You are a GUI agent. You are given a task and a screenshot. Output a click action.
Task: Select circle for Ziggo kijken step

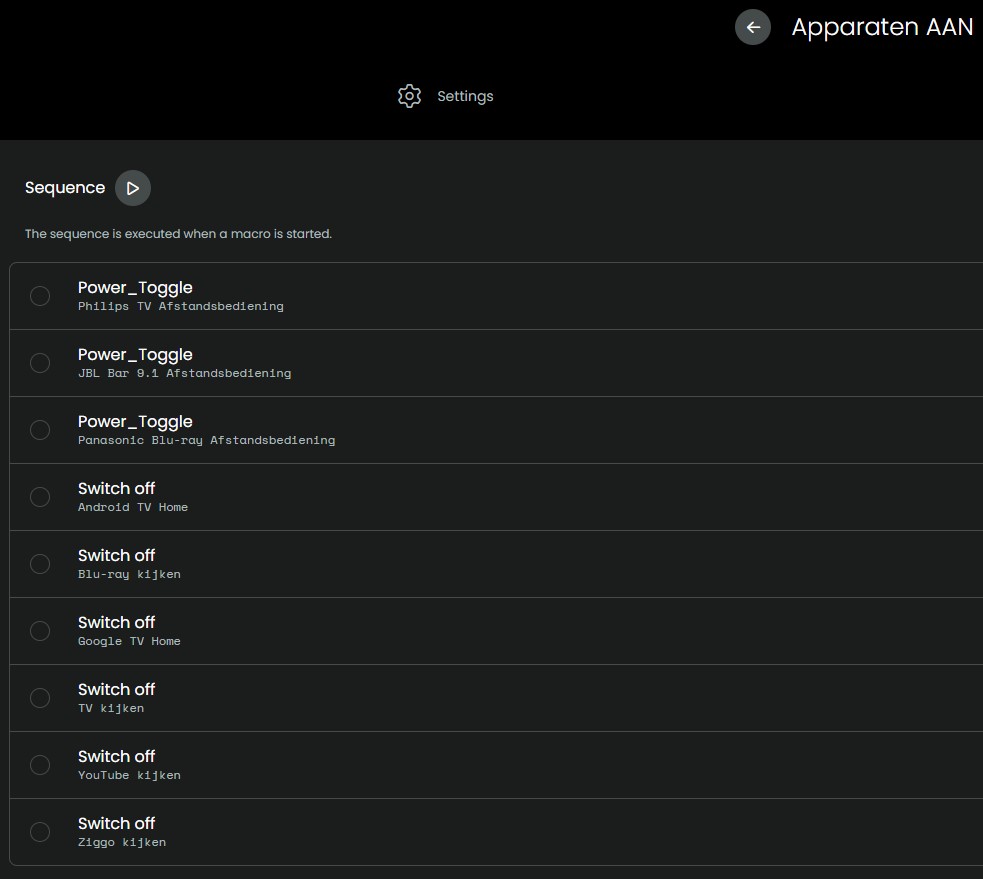click(x=40, y=832)
